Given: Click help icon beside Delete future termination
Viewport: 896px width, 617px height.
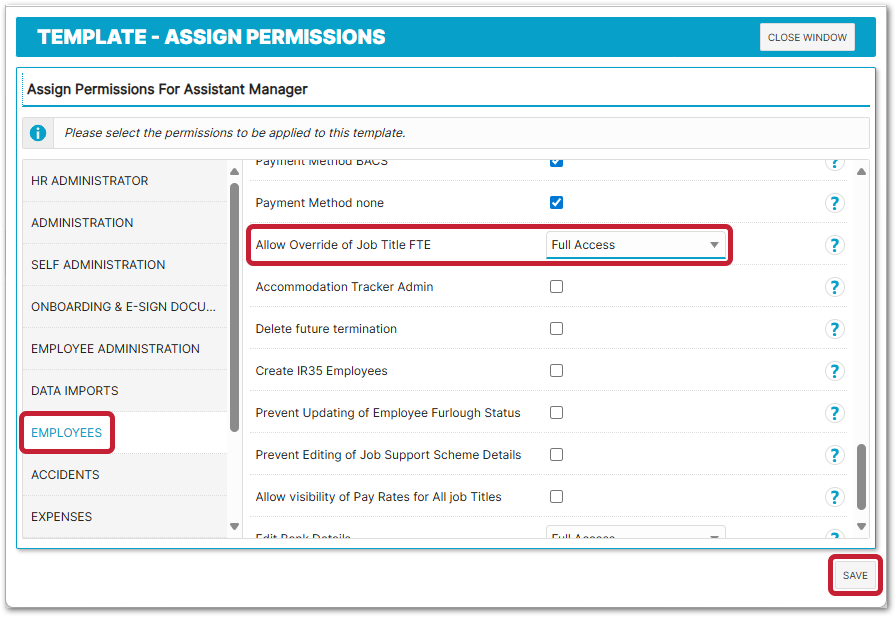Looking at the screenshot, I should coord(835,329).
